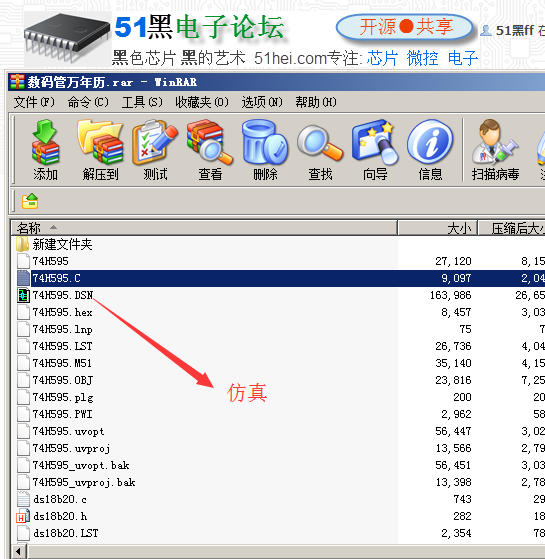Open the 命令(C) menu

(x=88, y=102)
